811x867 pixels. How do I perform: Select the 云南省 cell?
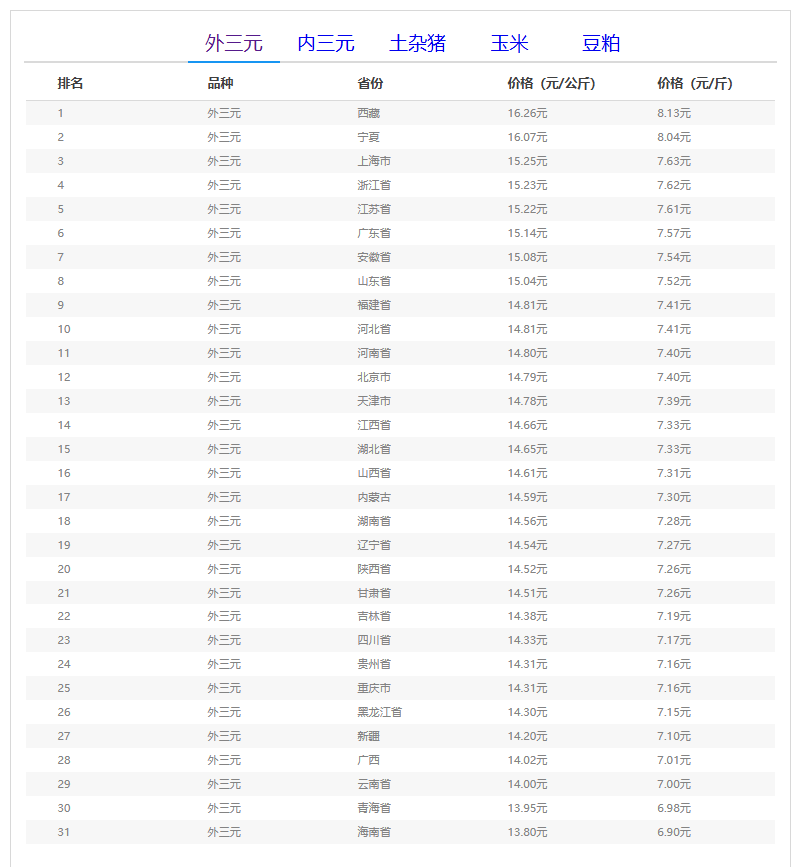374,785
